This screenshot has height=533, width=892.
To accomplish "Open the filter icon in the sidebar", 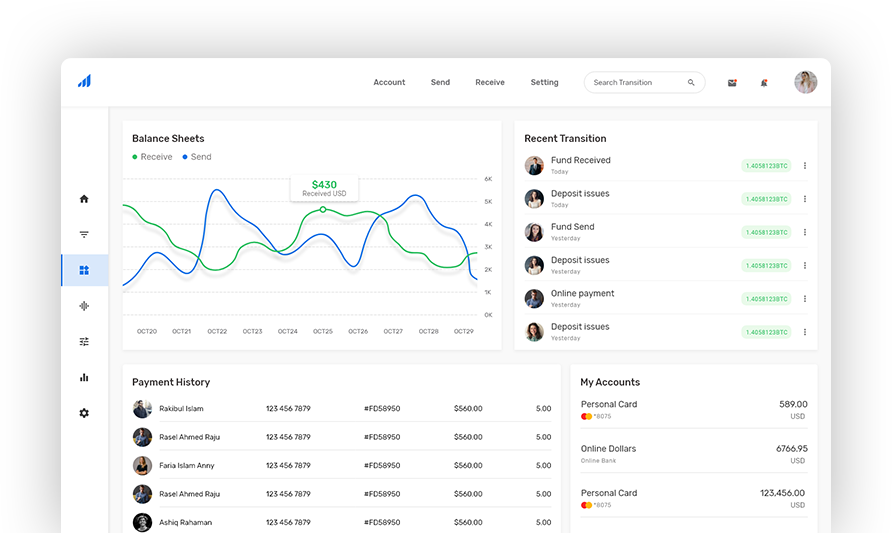I will click(84, 235).
